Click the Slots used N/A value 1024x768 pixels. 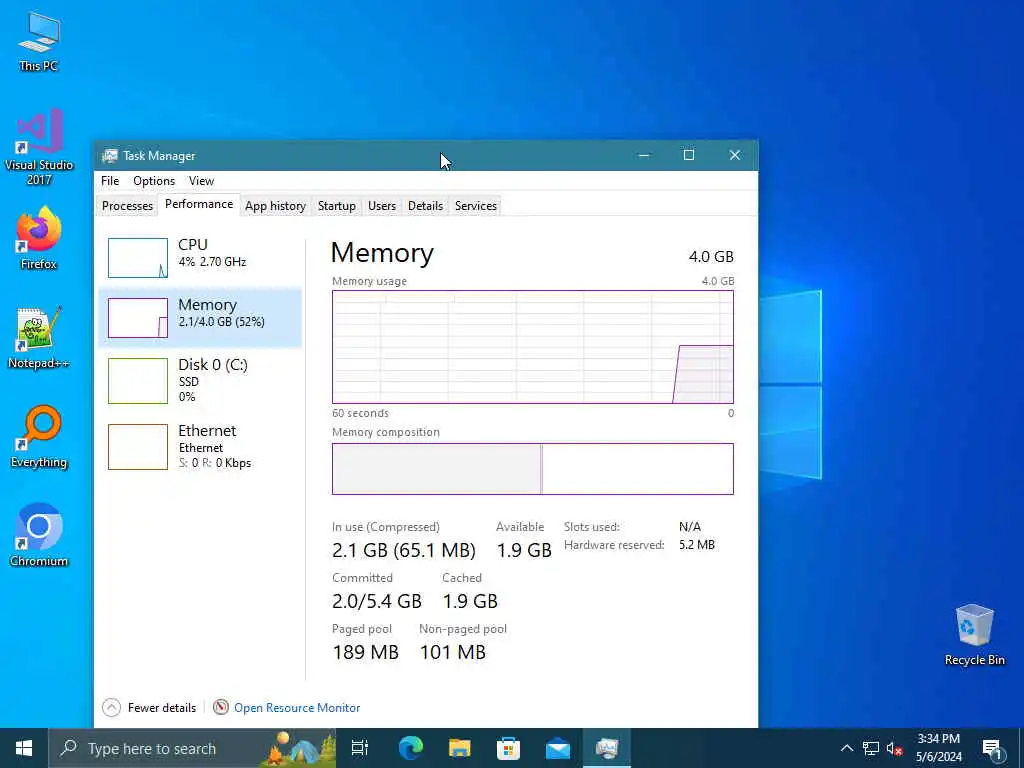[x=690, y=526]
